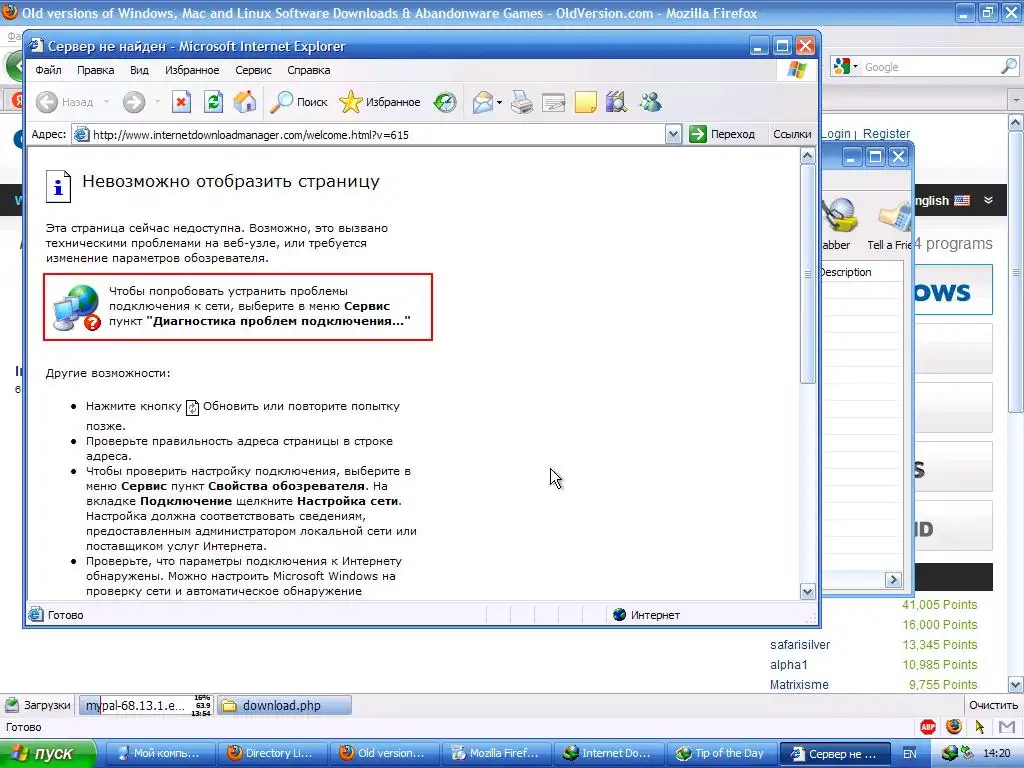Click the yellow arrow icon in the Firefox status bar
This screenshot has height=768, width=1024.
(979, 727)
